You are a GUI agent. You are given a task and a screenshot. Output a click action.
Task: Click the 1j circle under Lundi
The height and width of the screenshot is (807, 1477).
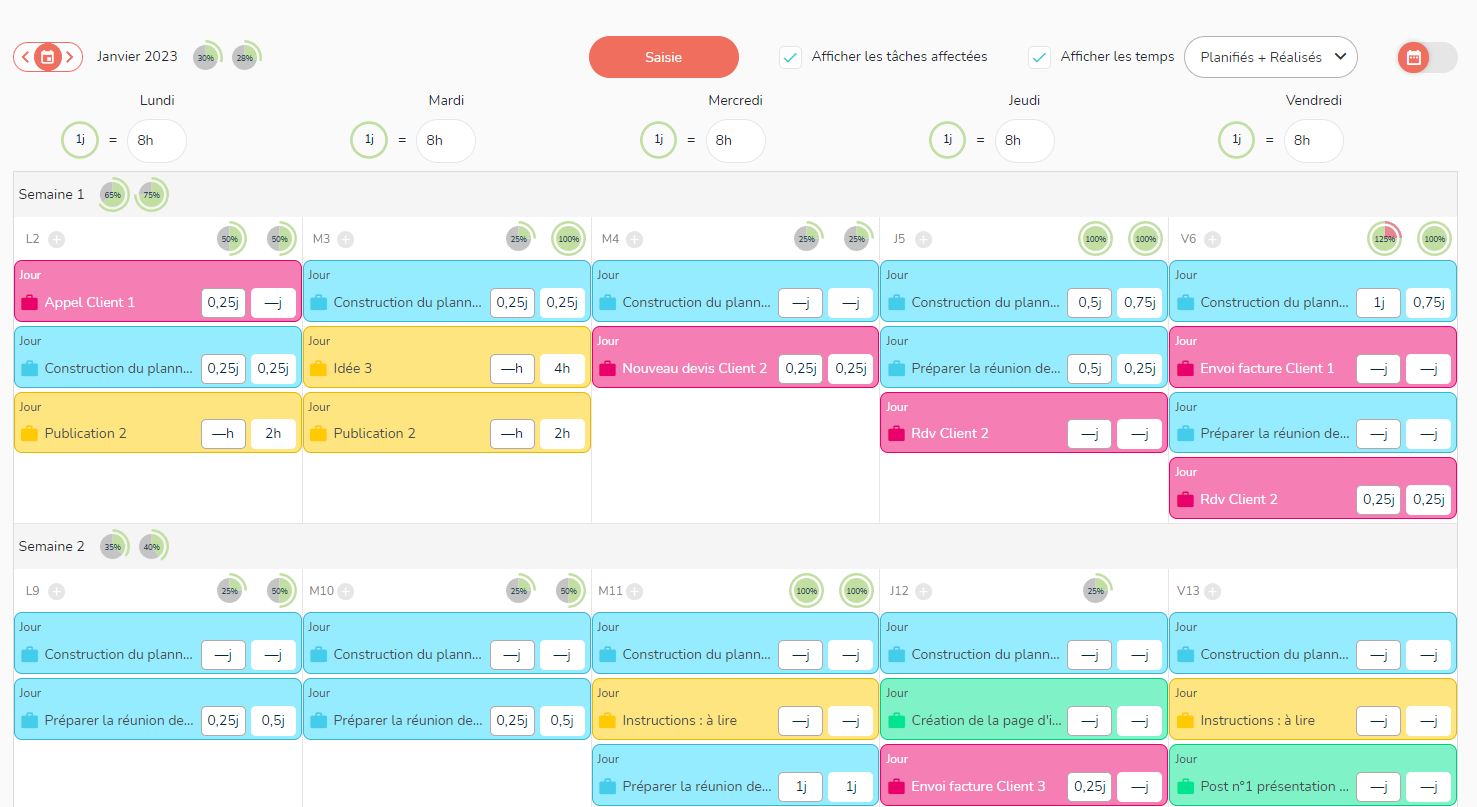tap(80, 140)
